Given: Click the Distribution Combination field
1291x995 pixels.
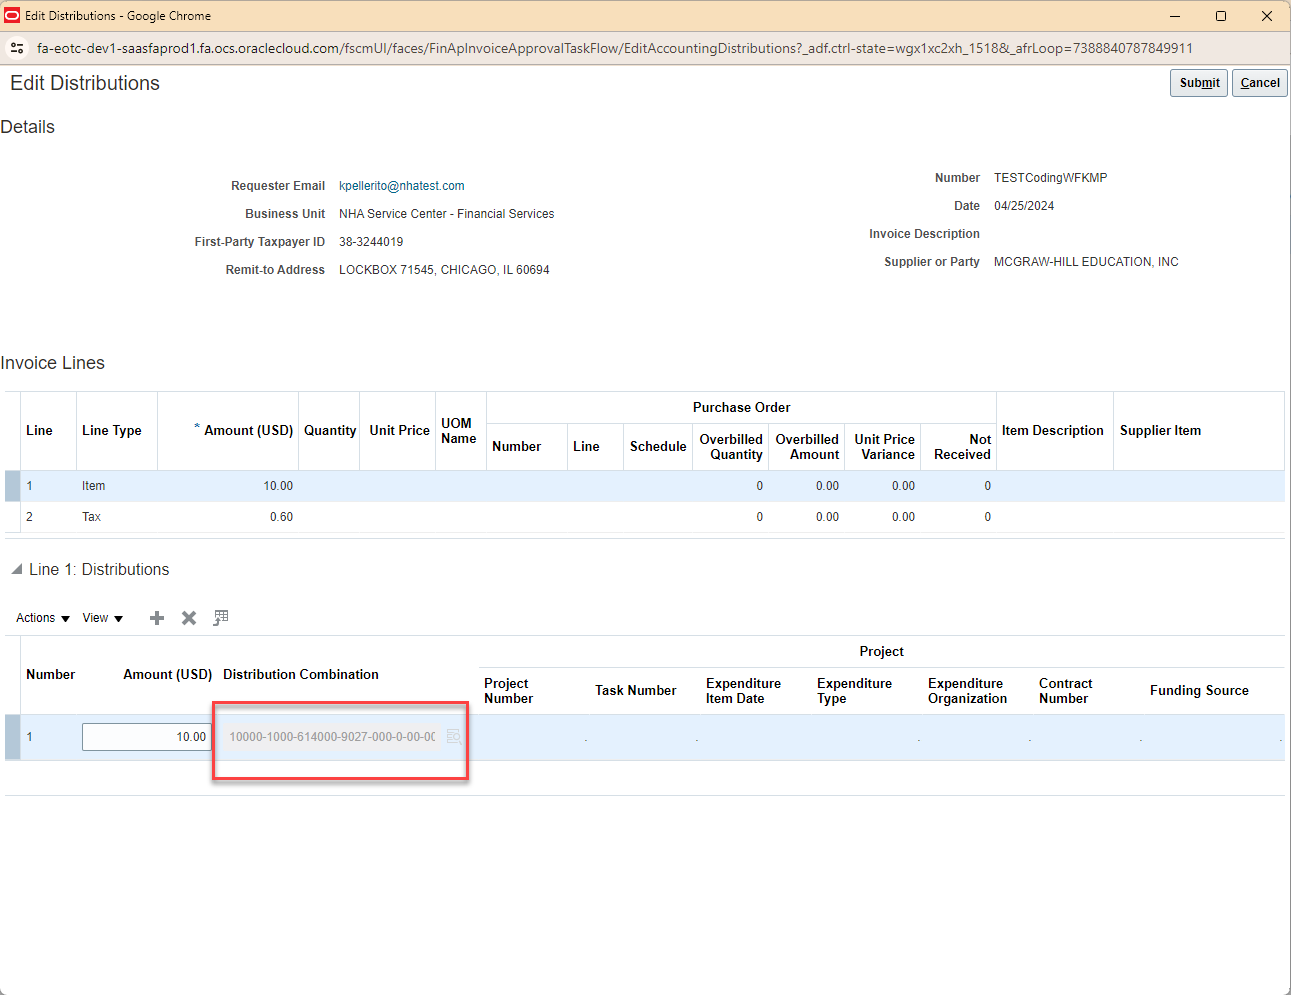Looking at the screenshot, I should (332, 737).
